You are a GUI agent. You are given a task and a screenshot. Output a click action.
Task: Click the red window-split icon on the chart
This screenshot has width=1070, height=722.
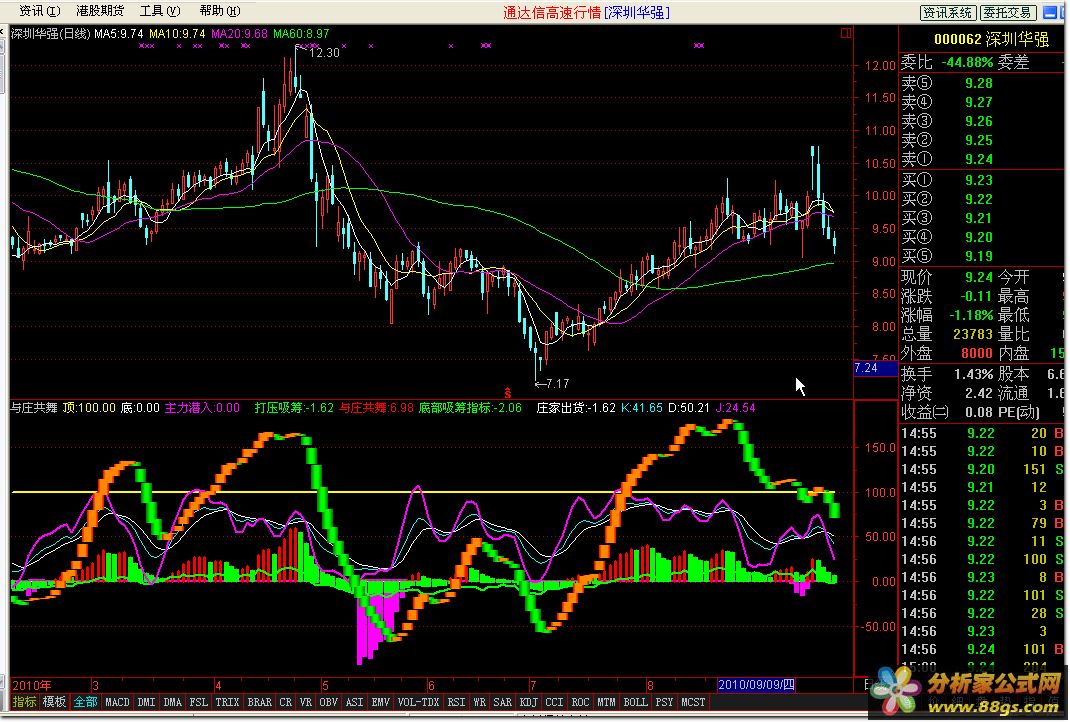tap(846, 33)
